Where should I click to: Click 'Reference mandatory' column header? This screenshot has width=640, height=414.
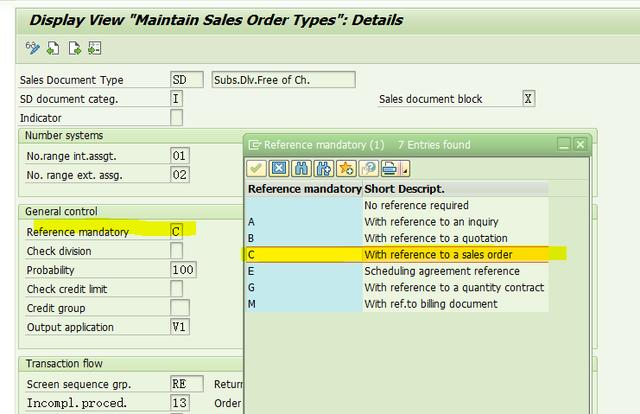pos(304,188)
